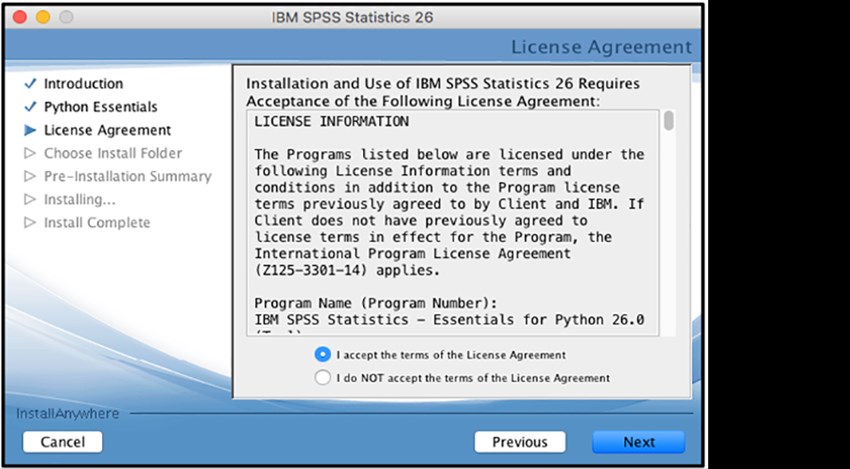The height and width of the screenshot is (469, 850).
Task: Click the Install Complete step triangle icon
Action: (x=30, y=223)
